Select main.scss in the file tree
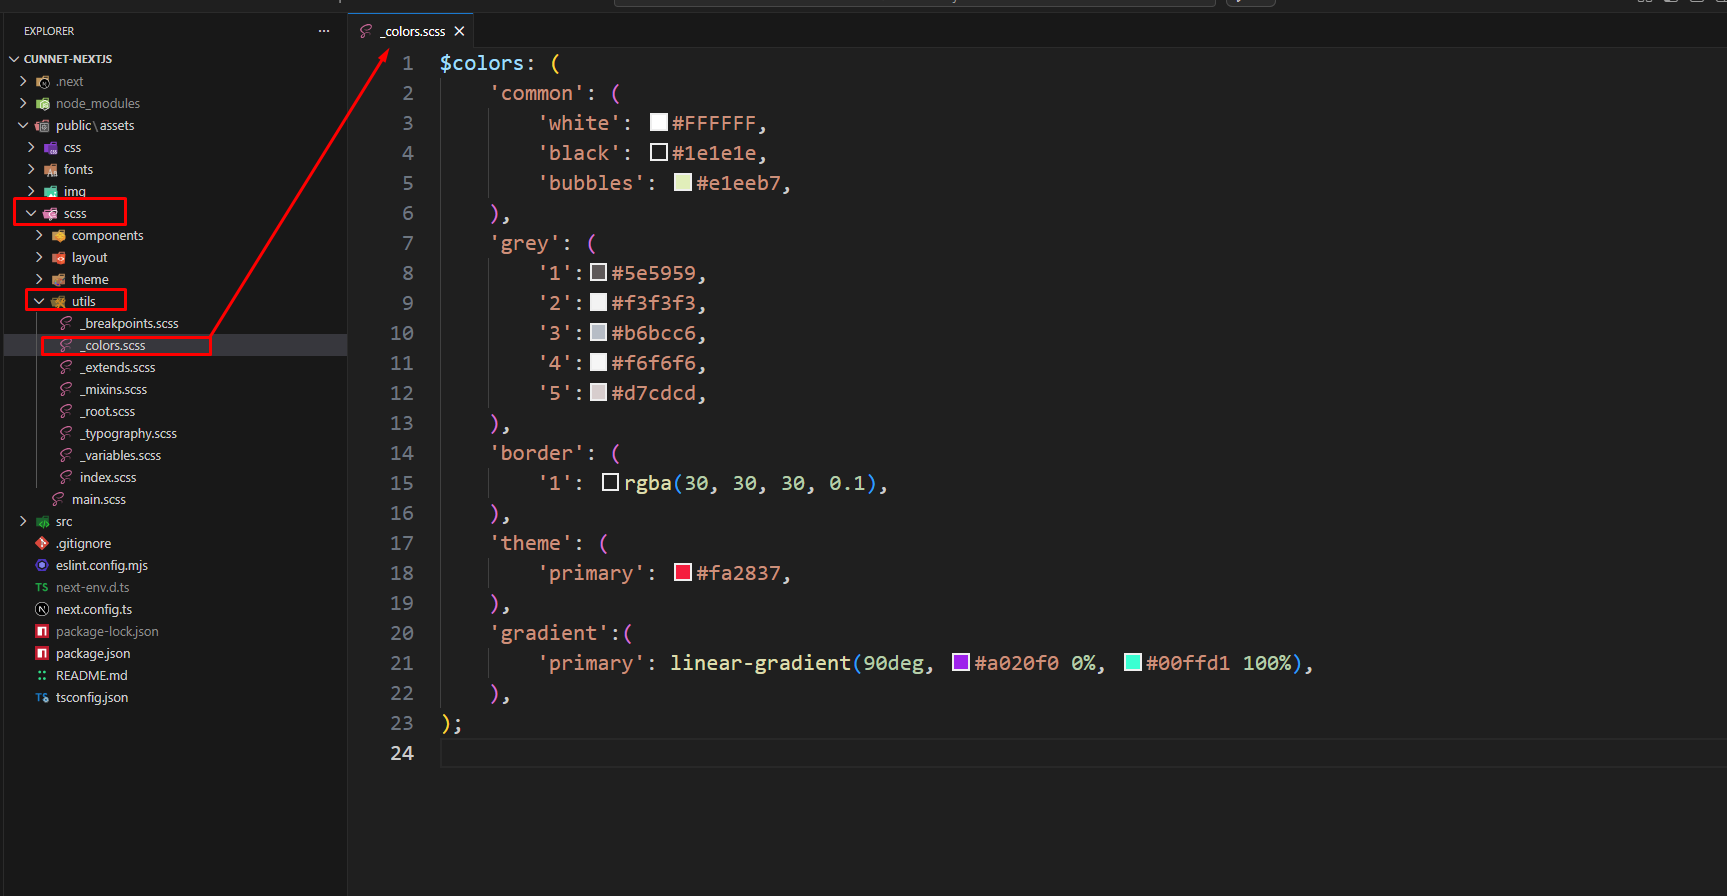 click(99, 499)
